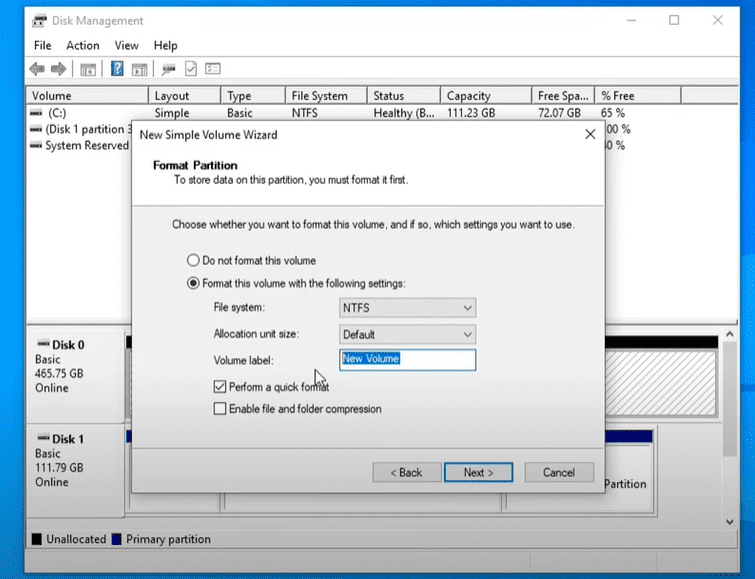Expand the Allocation unit size dropdown
Screen dimensions: 755x579
[407, 335]
